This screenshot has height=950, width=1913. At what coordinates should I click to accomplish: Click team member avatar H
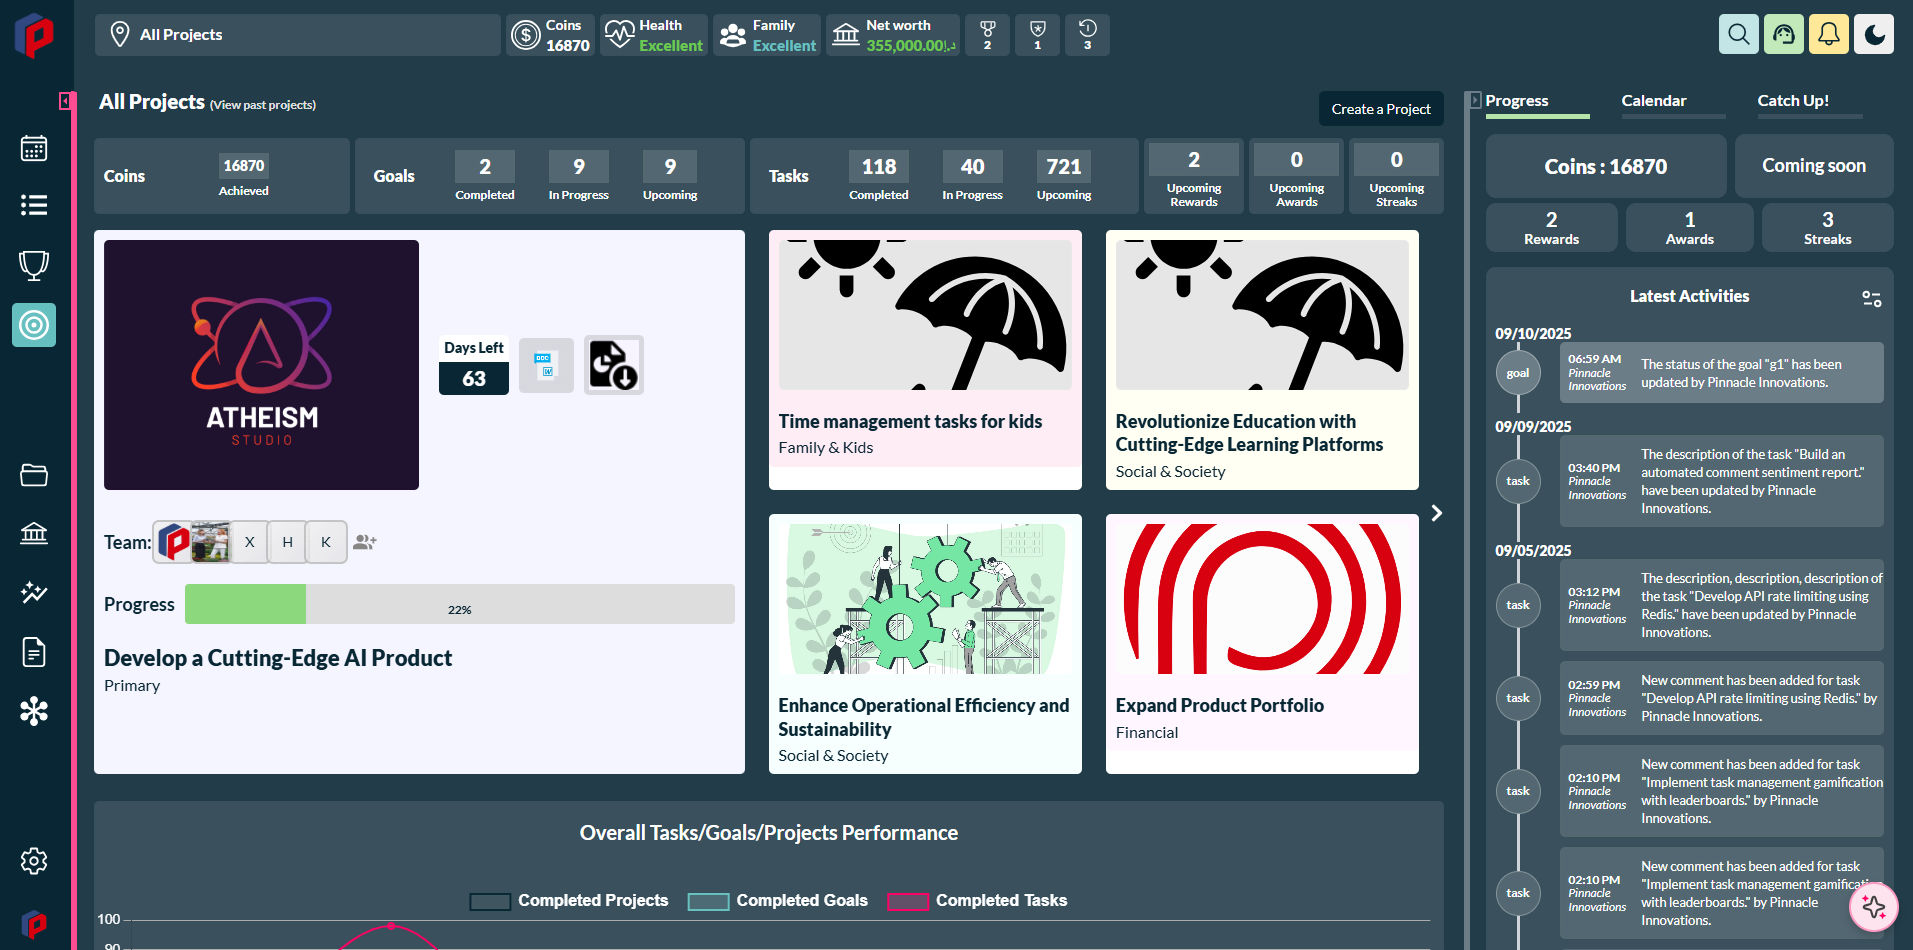point(287,542)
